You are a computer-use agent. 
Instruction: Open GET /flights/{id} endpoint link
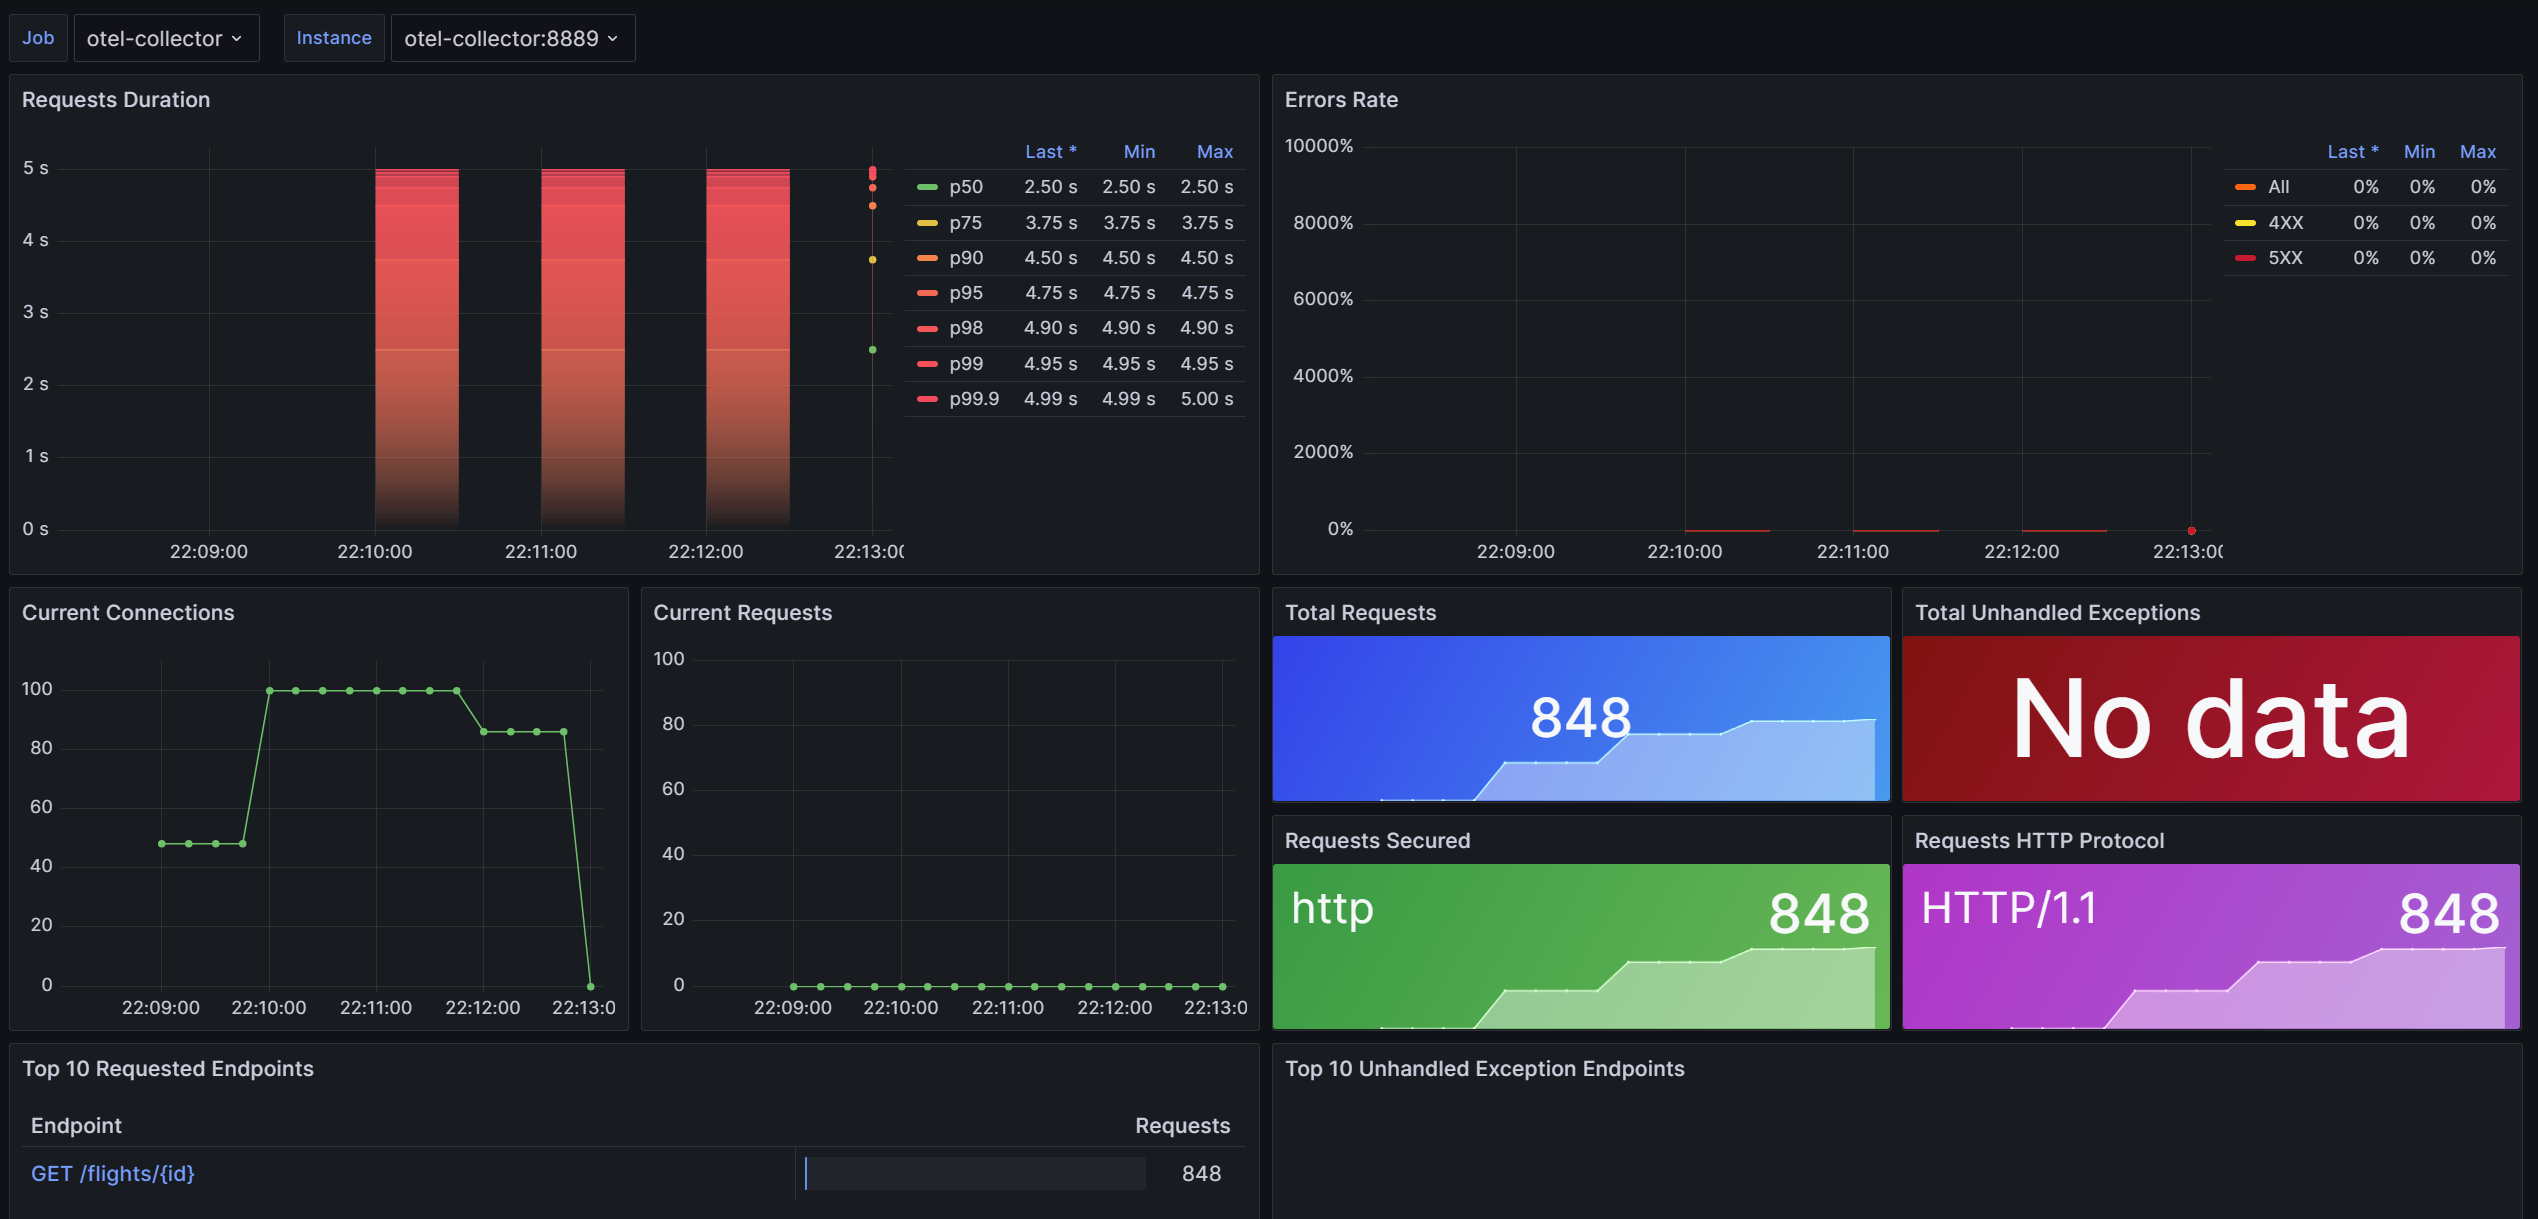click(113, 1174)
